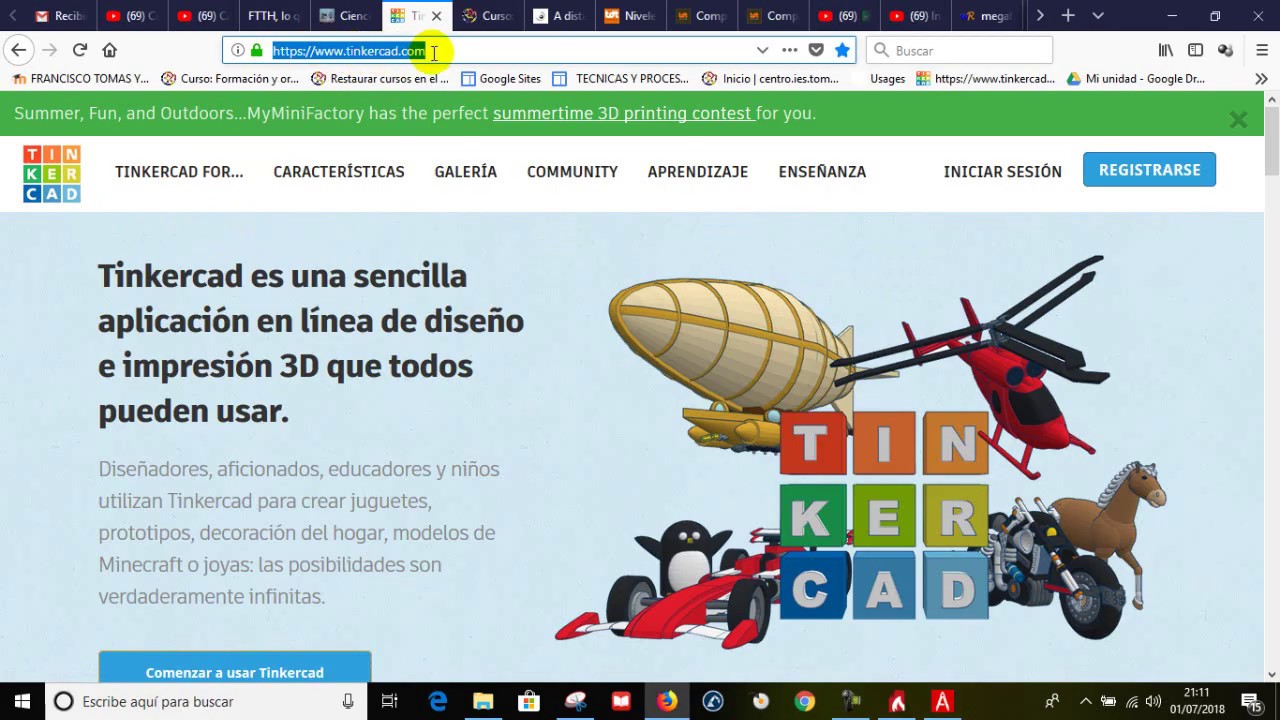Open page actions three-dots menu
1280x720 pixels.
[790, 50]
